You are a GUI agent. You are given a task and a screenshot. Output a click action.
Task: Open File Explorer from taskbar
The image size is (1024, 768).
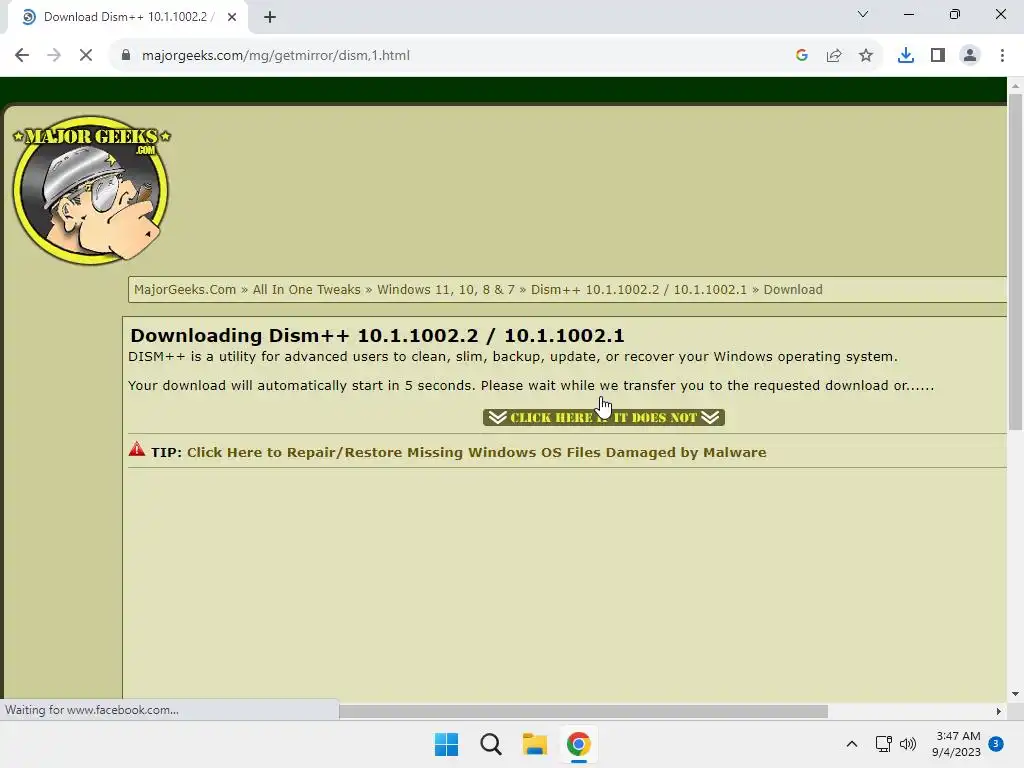coord(534,744)
